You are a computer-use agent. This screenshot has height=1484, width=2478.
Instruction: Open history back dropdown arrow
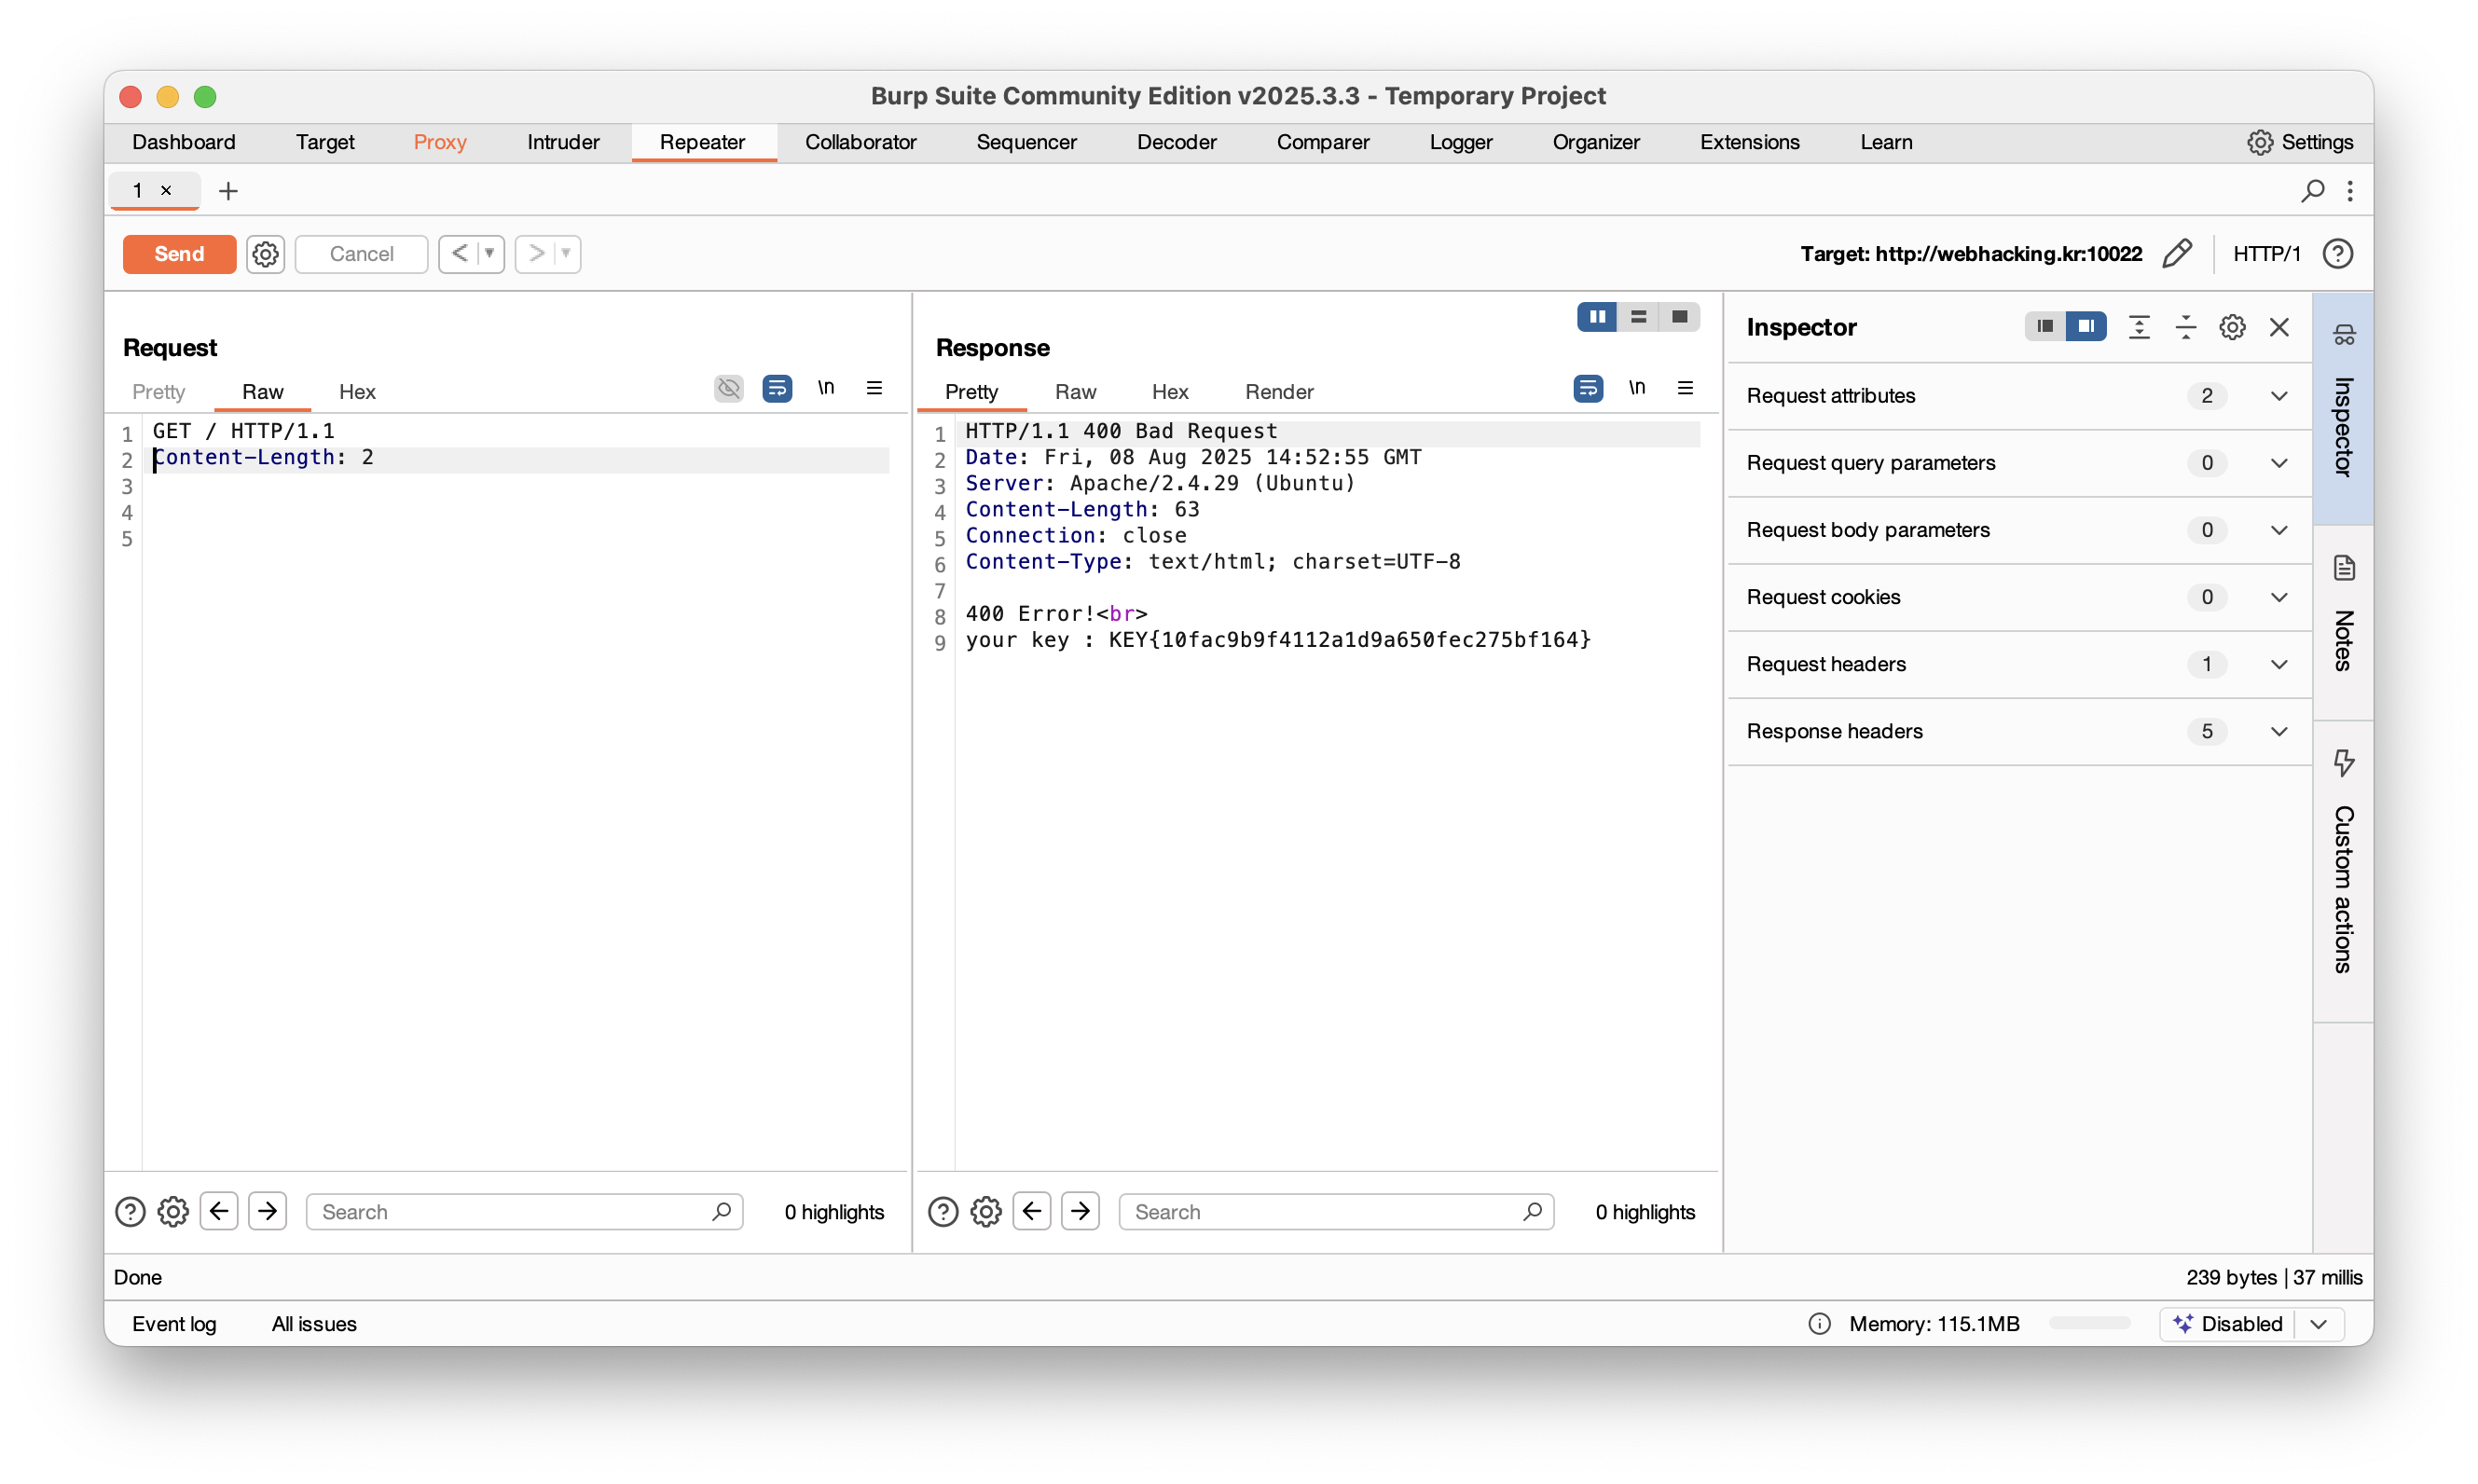coord(490,254)
